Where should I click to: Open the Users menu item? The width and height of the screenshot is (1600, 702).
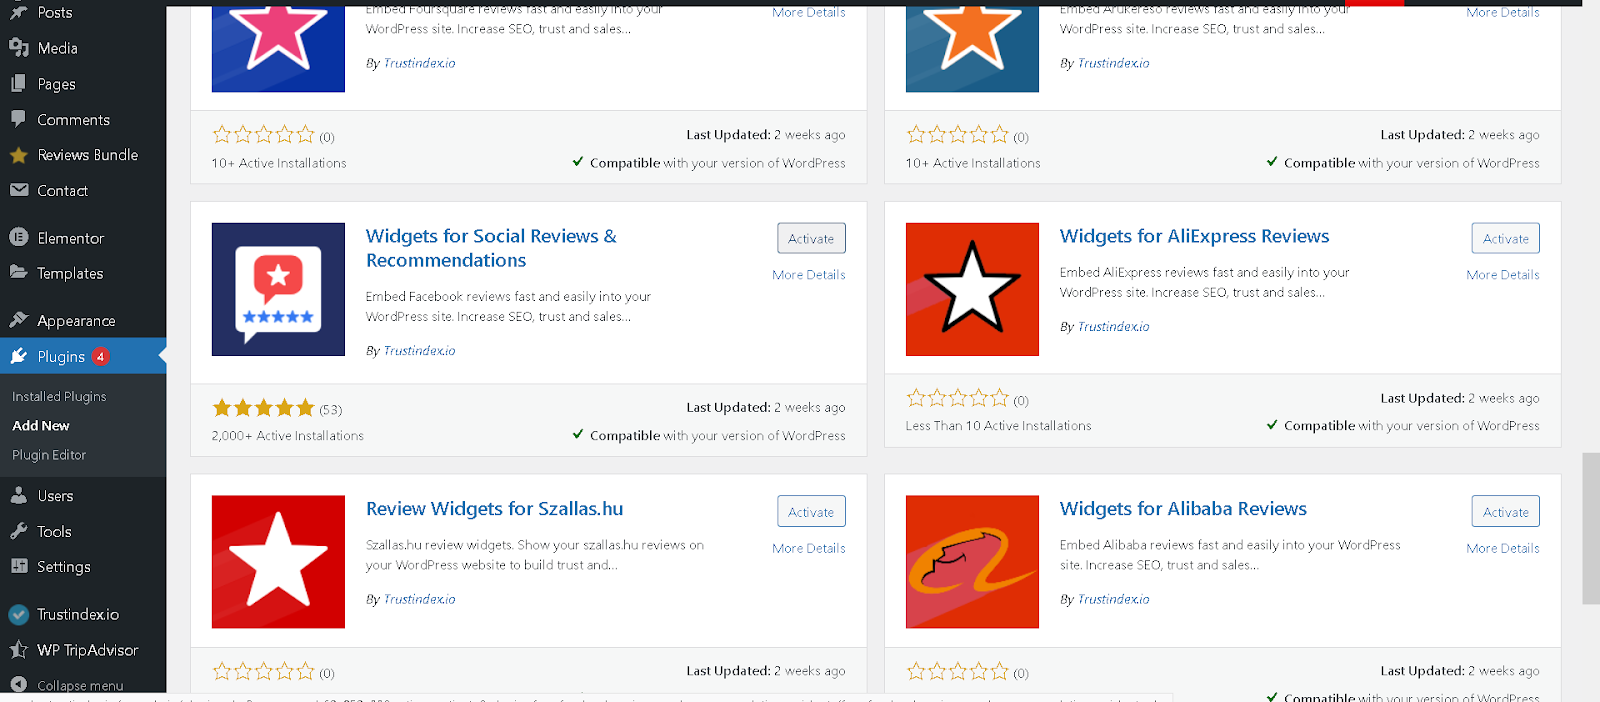(55, 496)
